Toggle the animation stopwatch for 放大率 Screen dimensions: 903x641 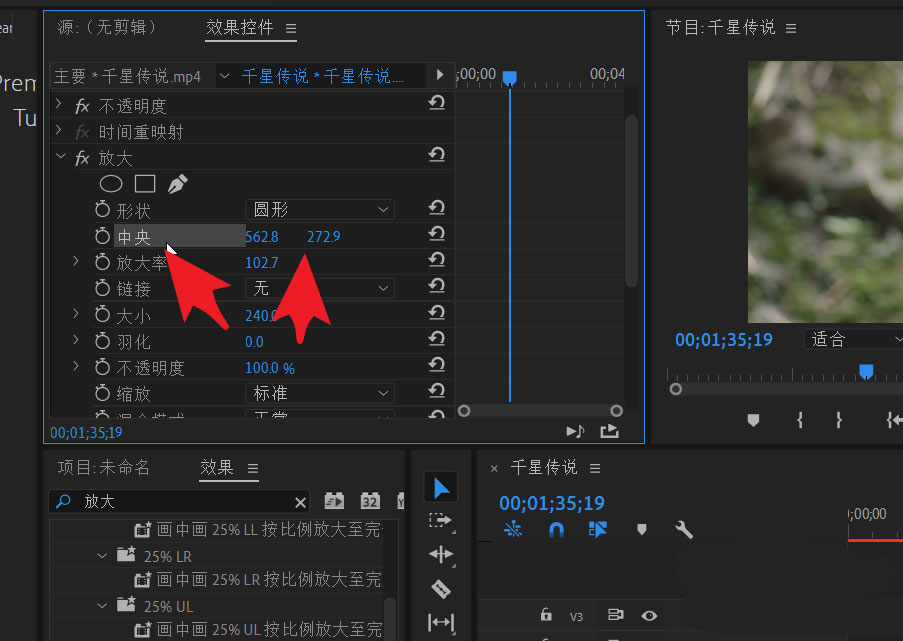(102, 262)
